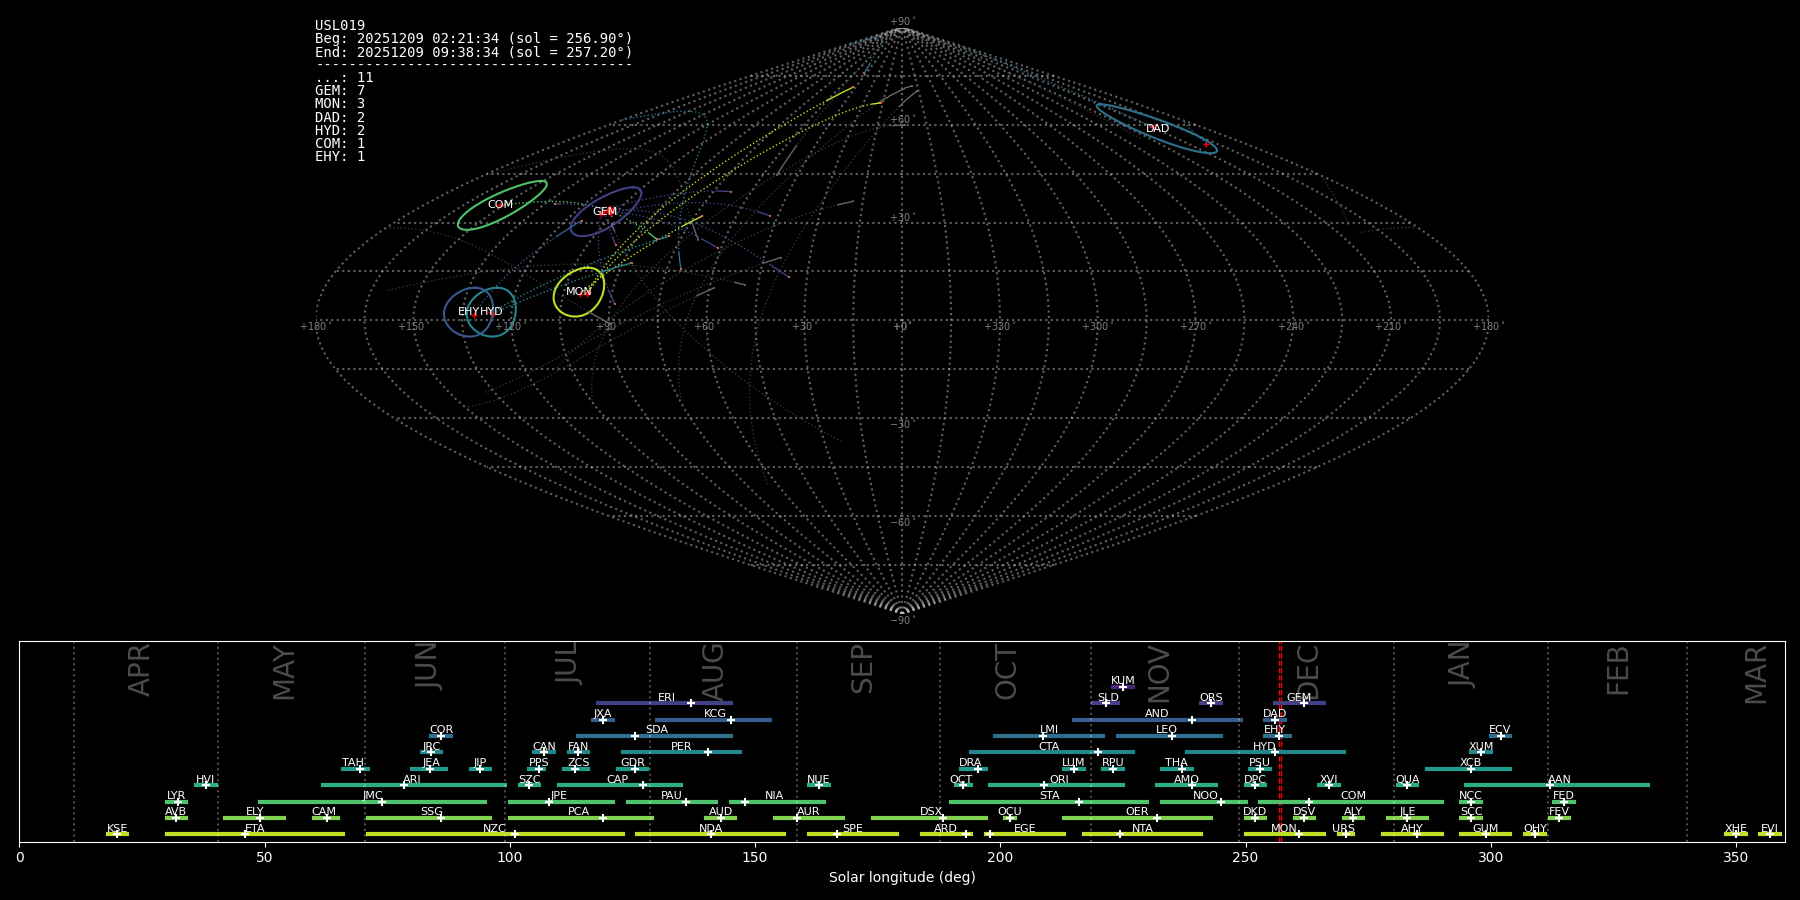Click the +150 longitude label on map
The image size is (1800, 900).
[x=411, y=327]
